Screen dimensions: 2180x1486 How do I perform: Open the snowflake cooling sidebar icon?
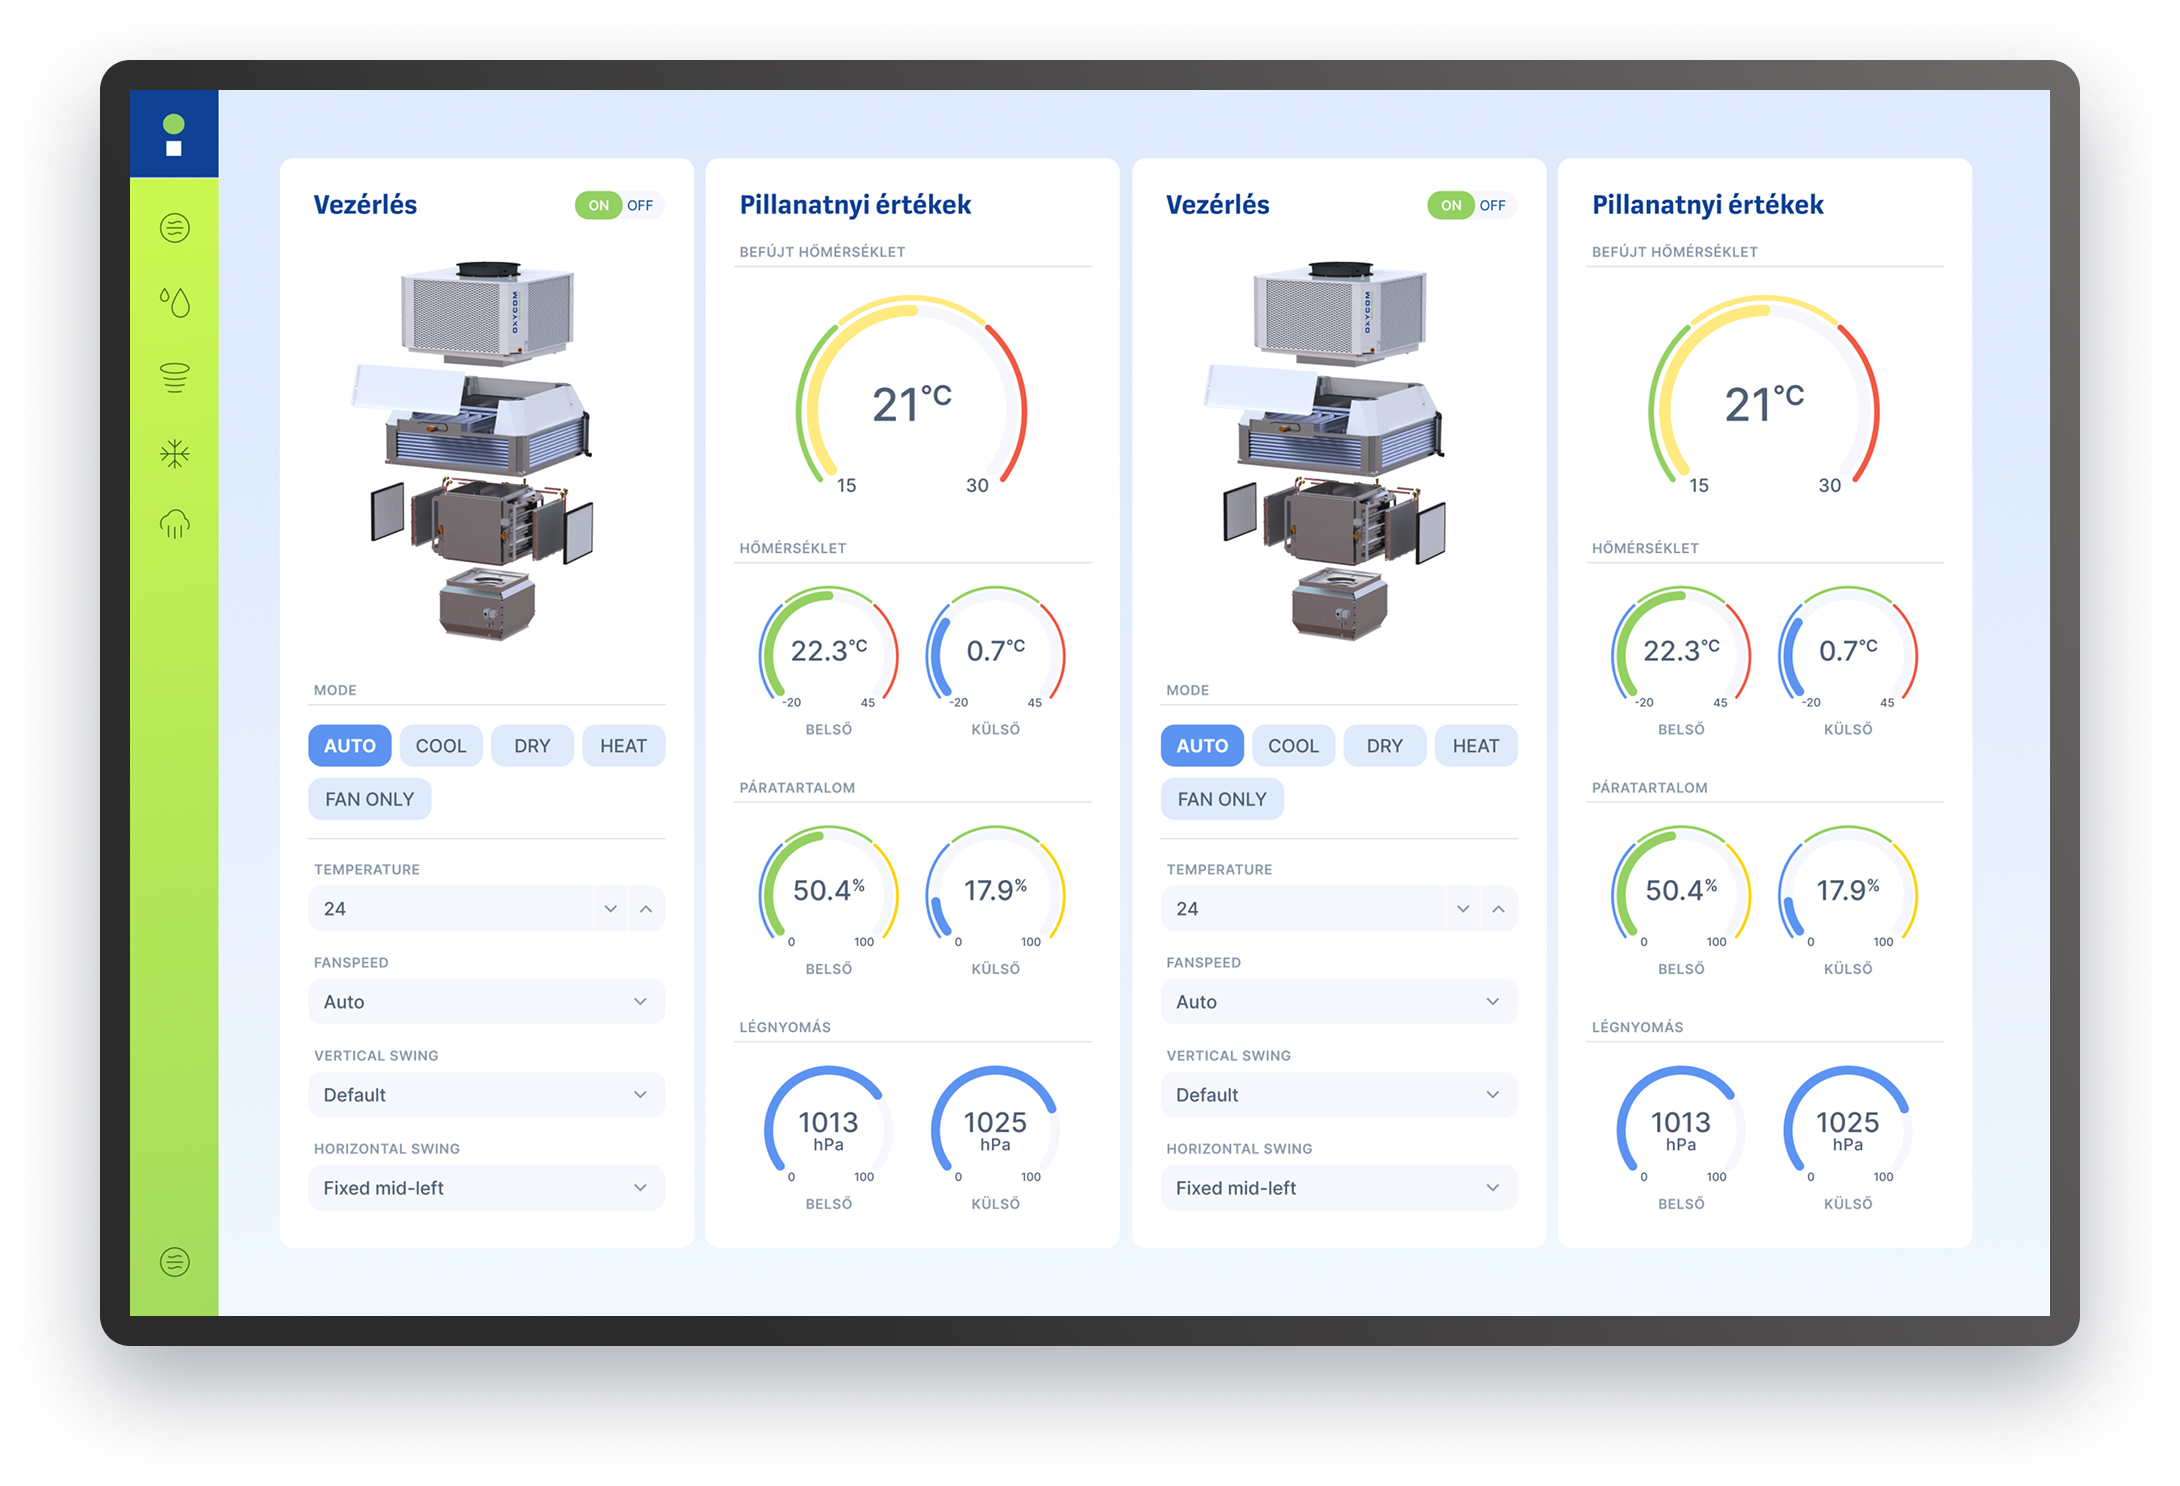[175, 454]
